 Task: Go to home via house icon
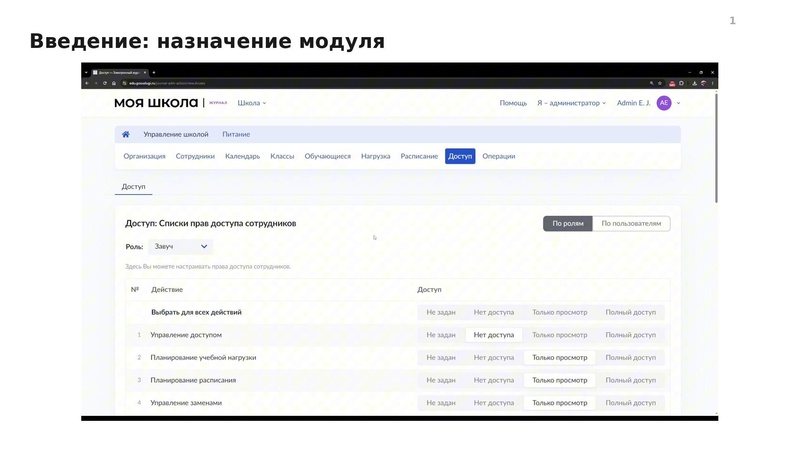click(x=126, y=135)
